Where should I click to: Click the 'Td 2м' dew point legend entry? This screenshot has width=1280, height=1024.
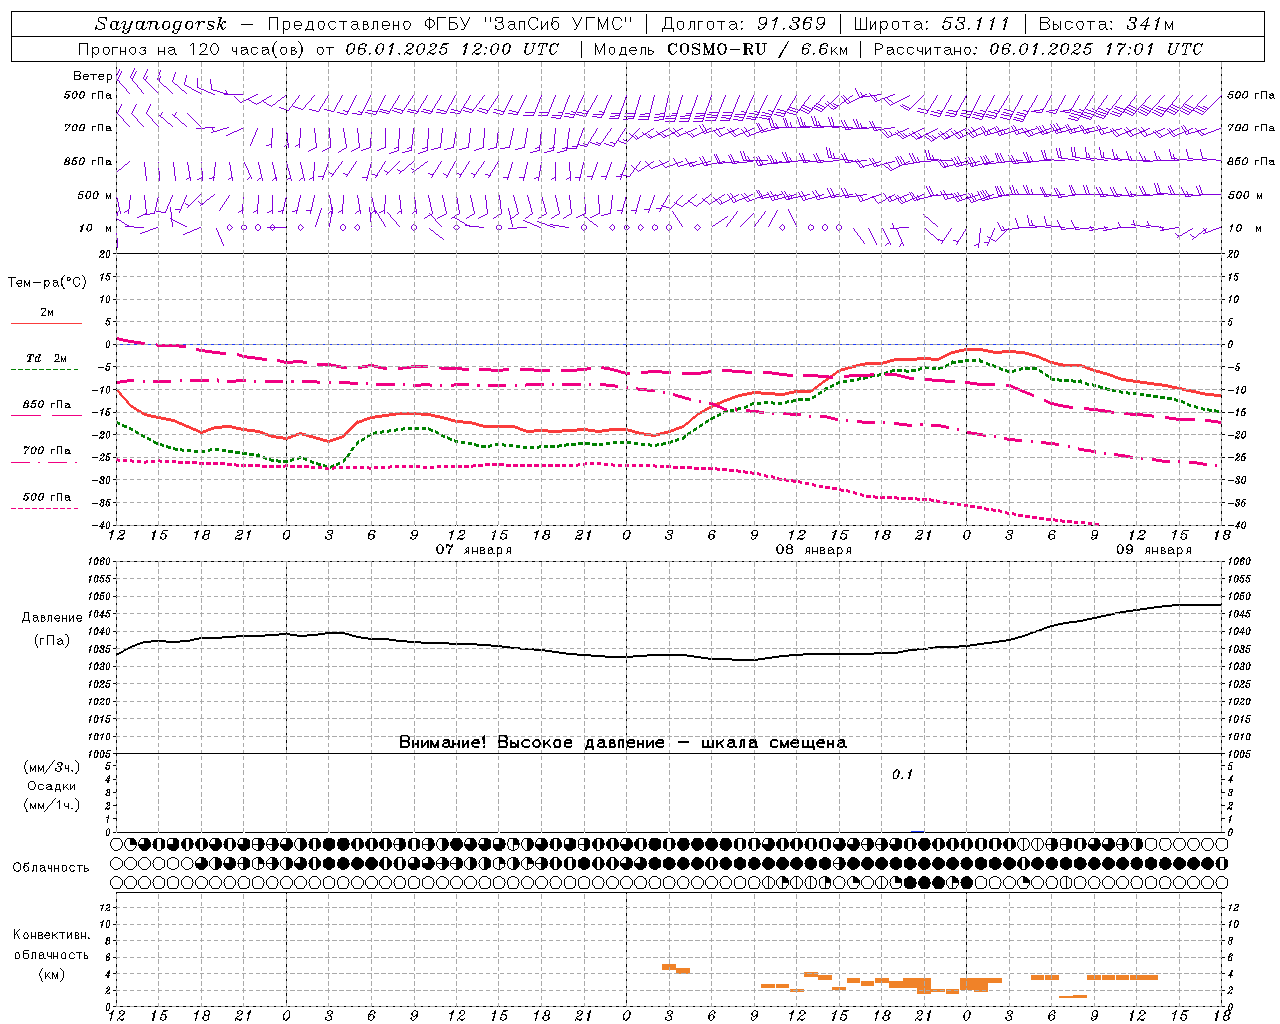coord(47,358)
